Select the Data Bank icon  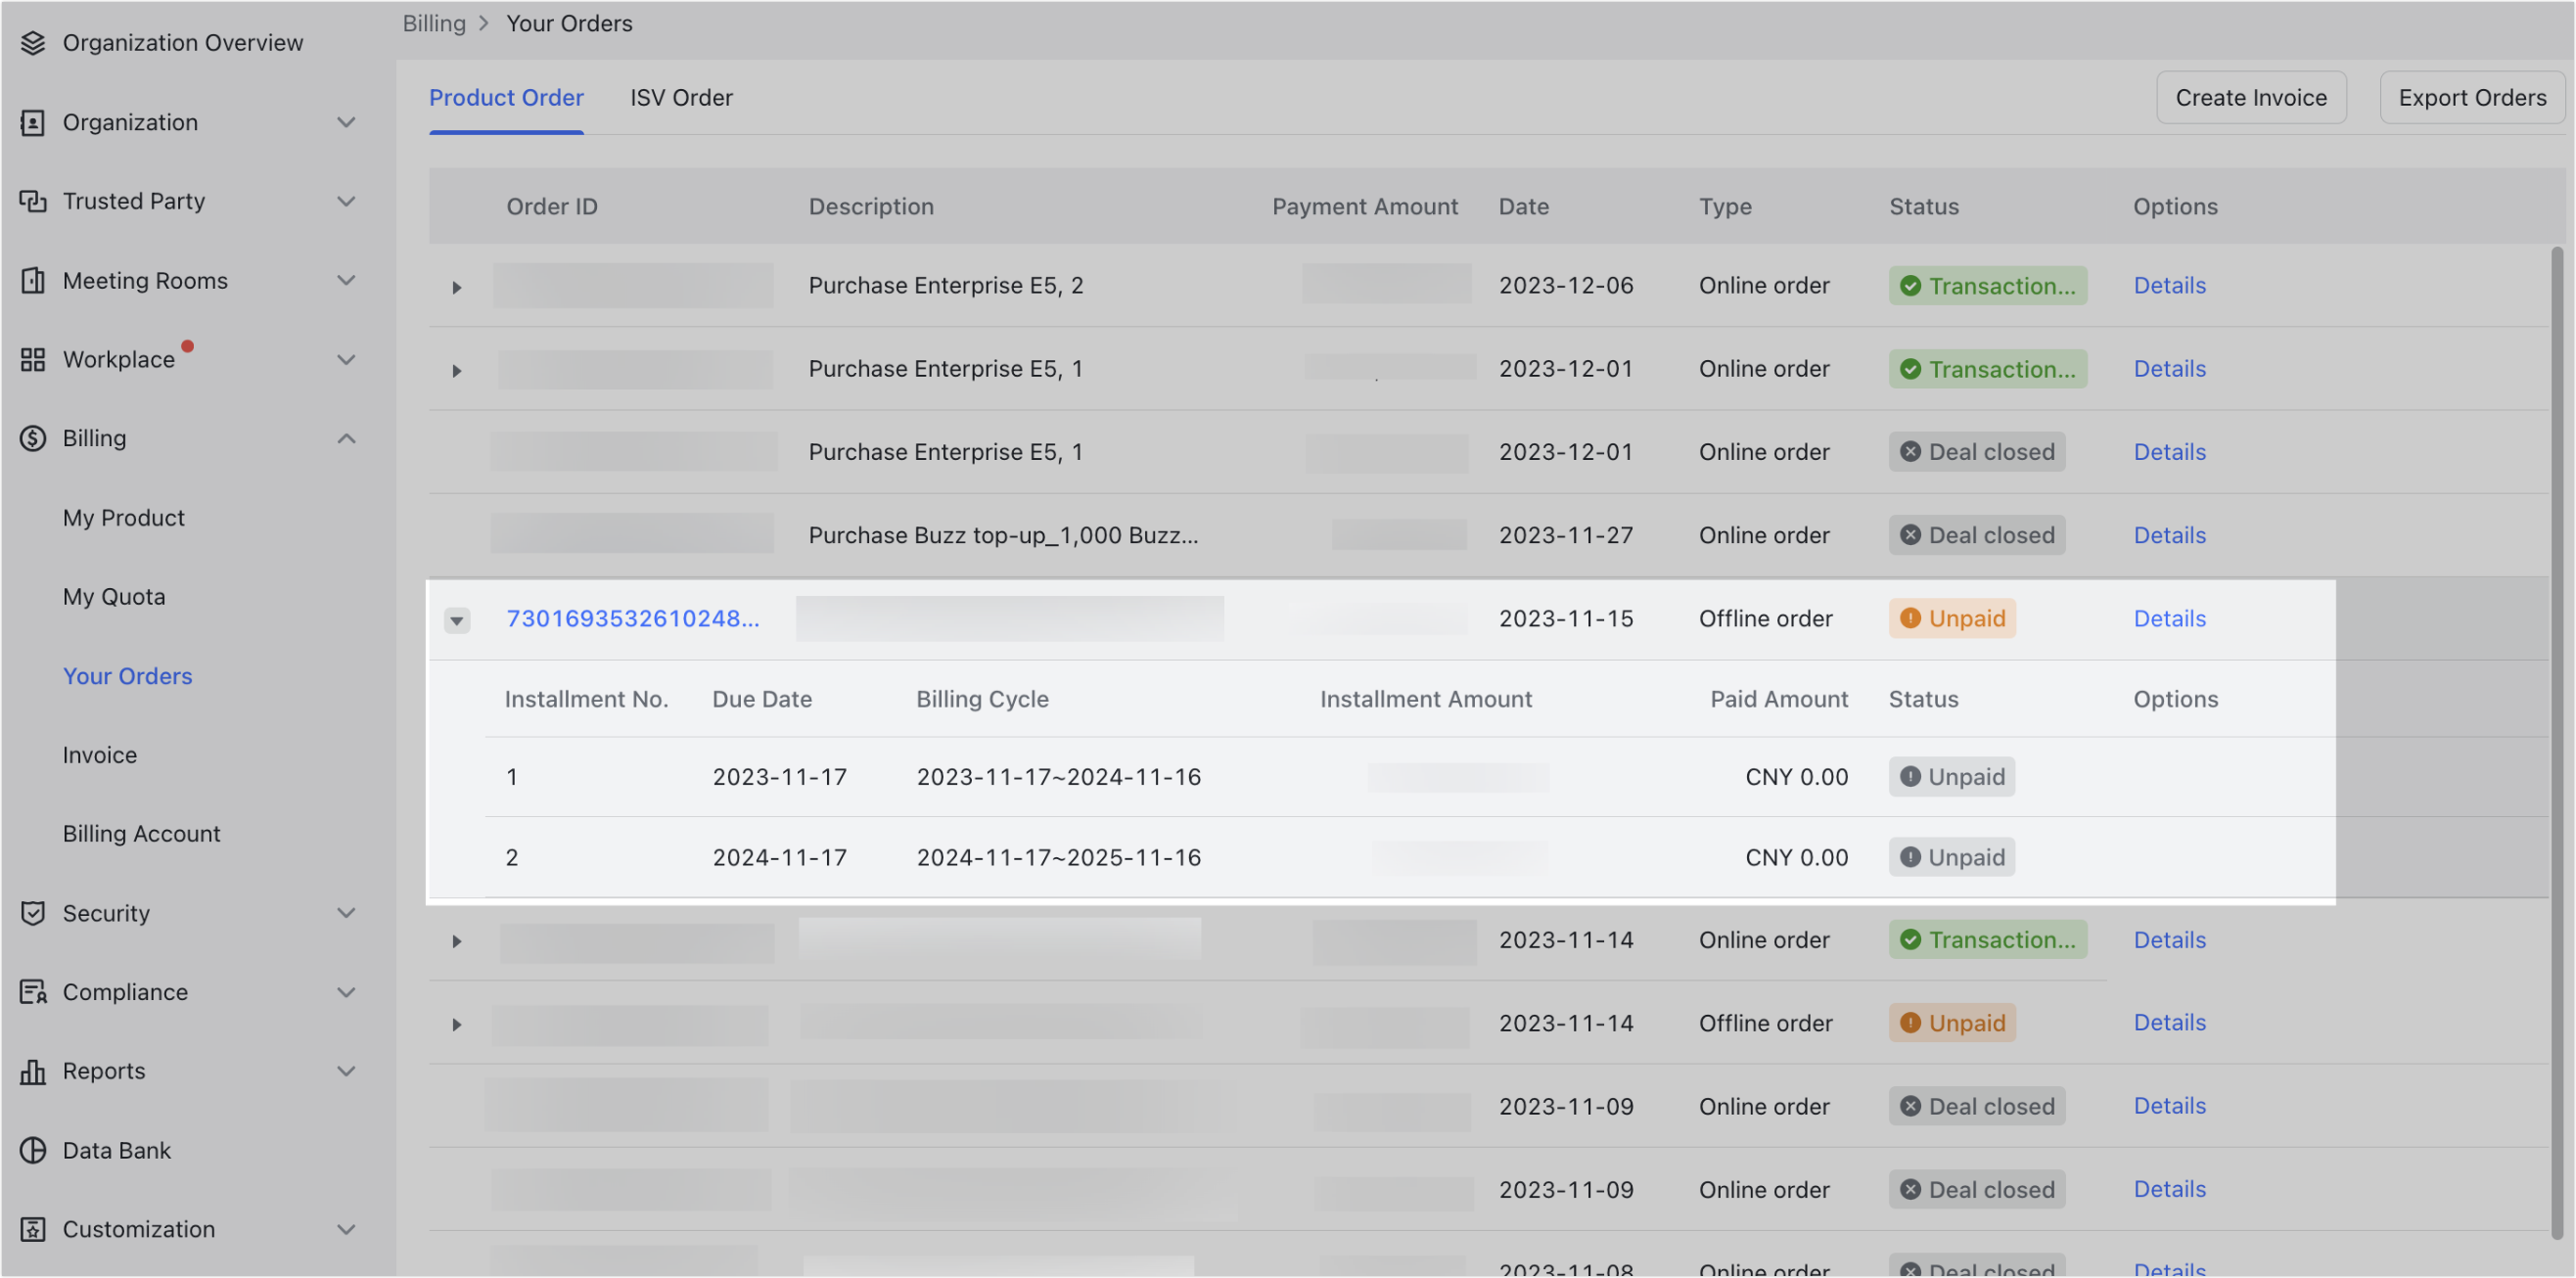pyautogui.click(x=33, y=1150)
